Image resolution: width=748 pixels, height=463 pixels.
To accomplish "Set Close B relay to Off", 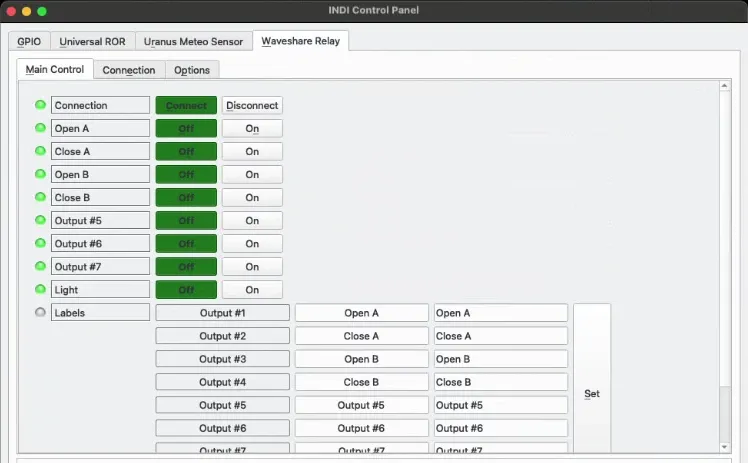I will tap(186, 197).
